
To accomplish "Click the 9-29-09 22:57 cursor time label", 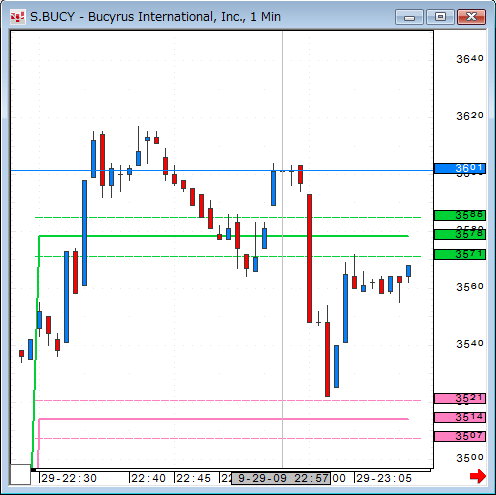I will [281, 478].
